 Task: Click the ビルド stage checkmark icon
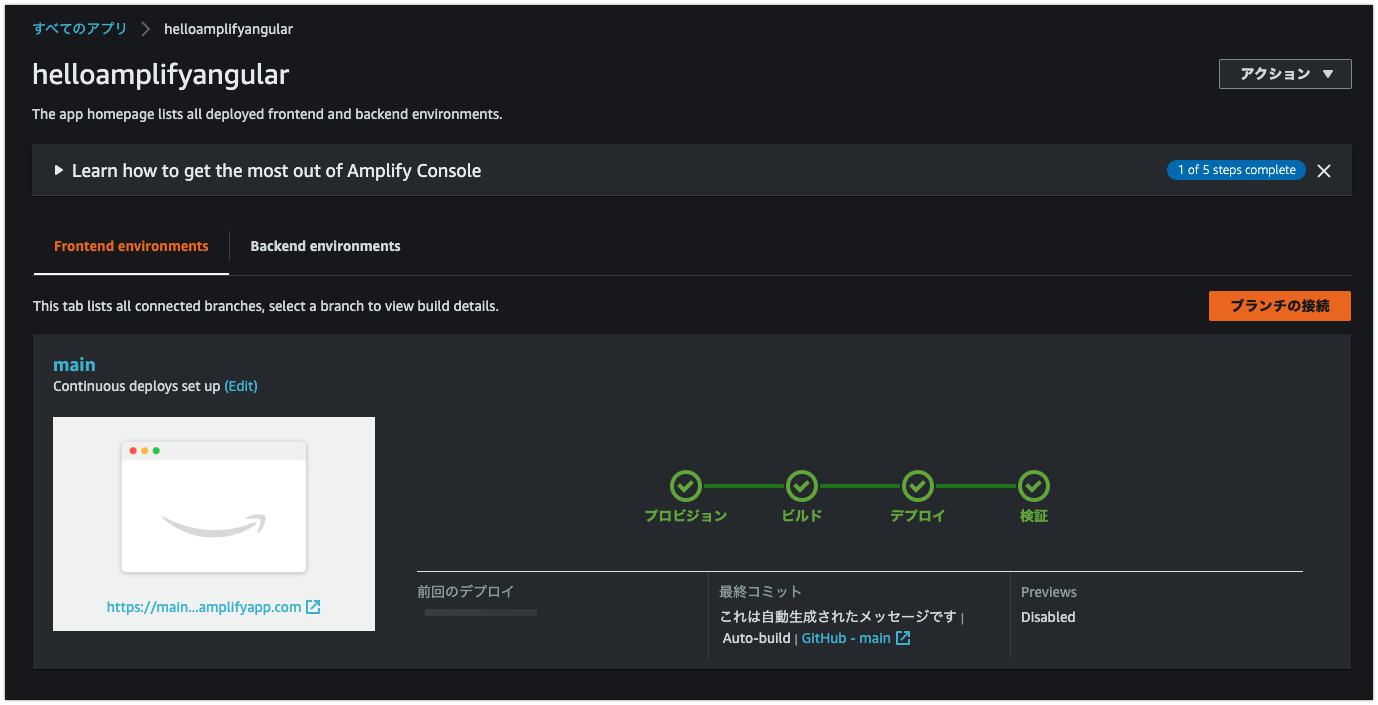801,488
